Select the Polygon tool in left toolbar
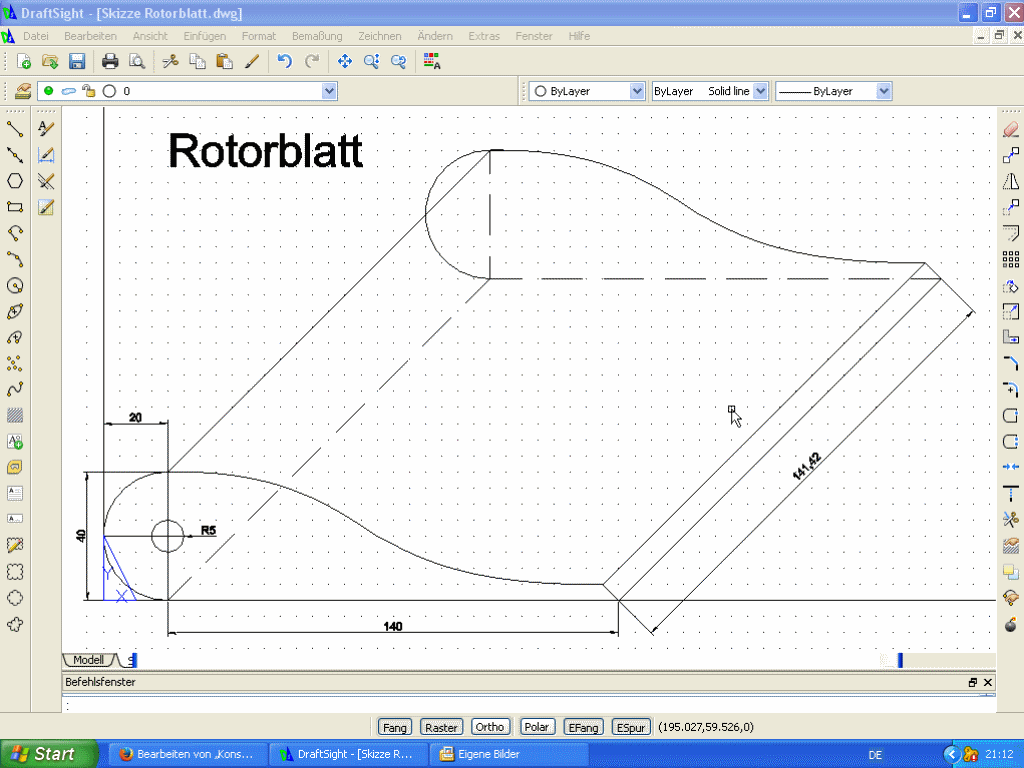The width and height of the screenshot is (1024, 768). tap(15, 181)
